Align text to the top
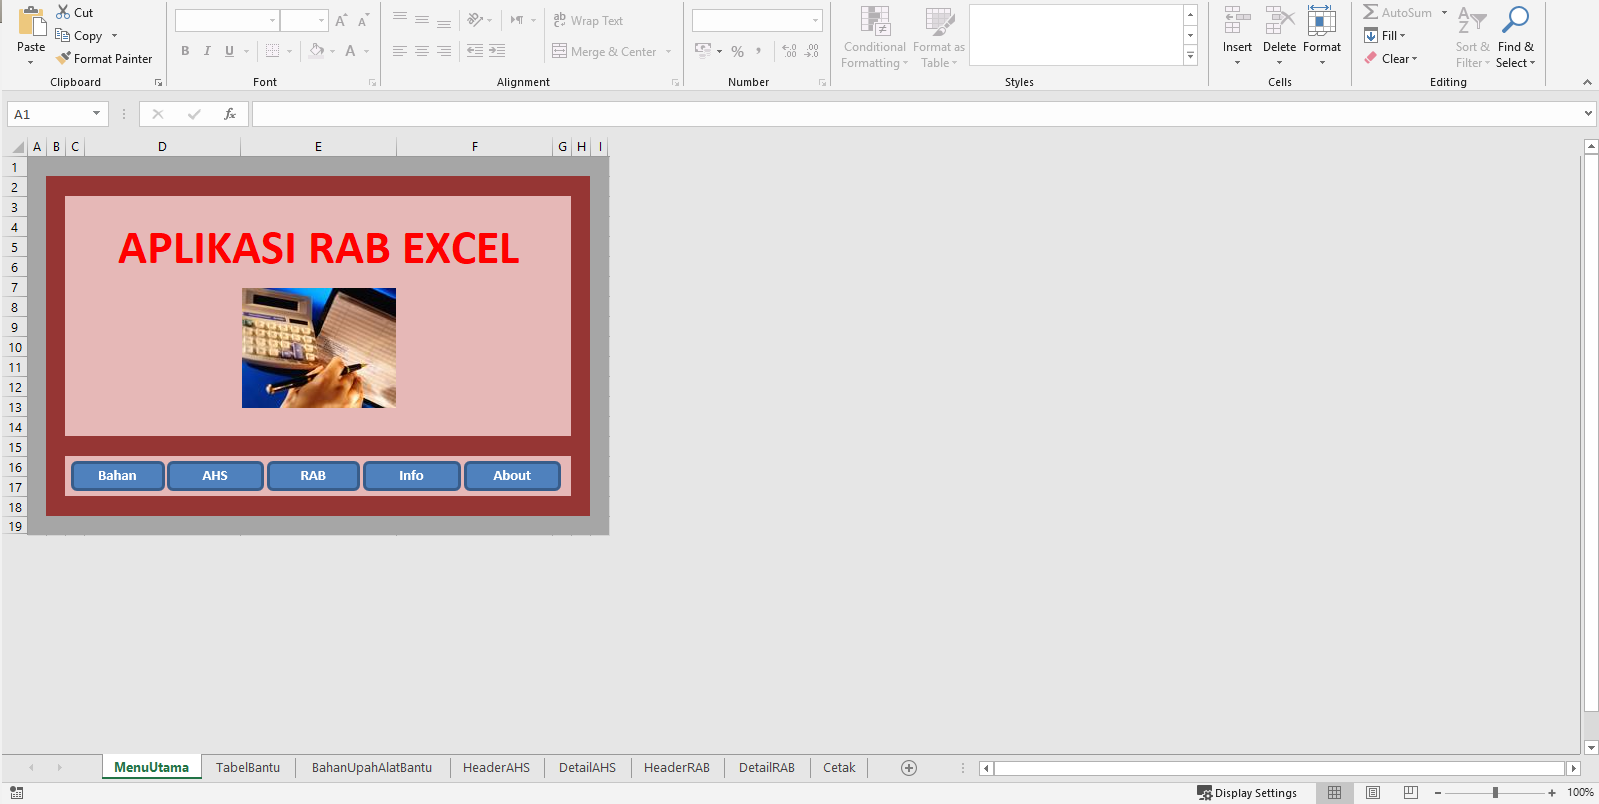The height and width of the screenshot is (804, 1599). pos(400,20)
